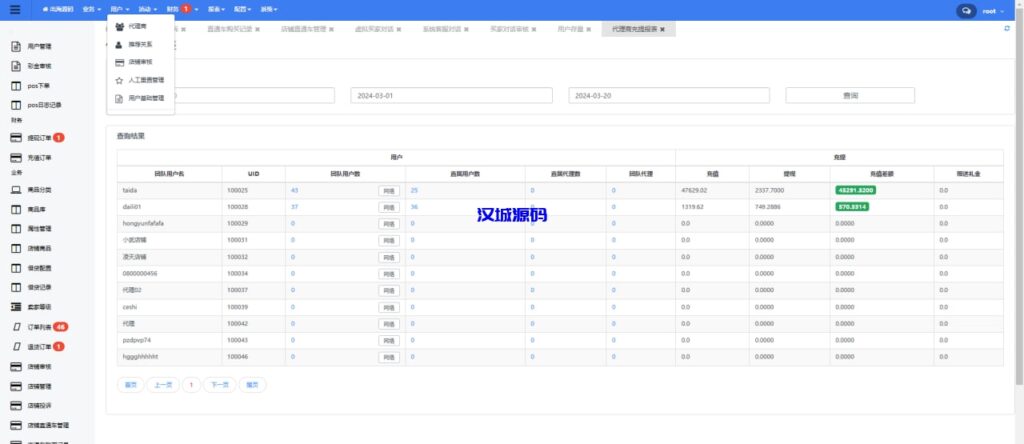Expand the 业务 top menu dropdown

tap(91, 10)
